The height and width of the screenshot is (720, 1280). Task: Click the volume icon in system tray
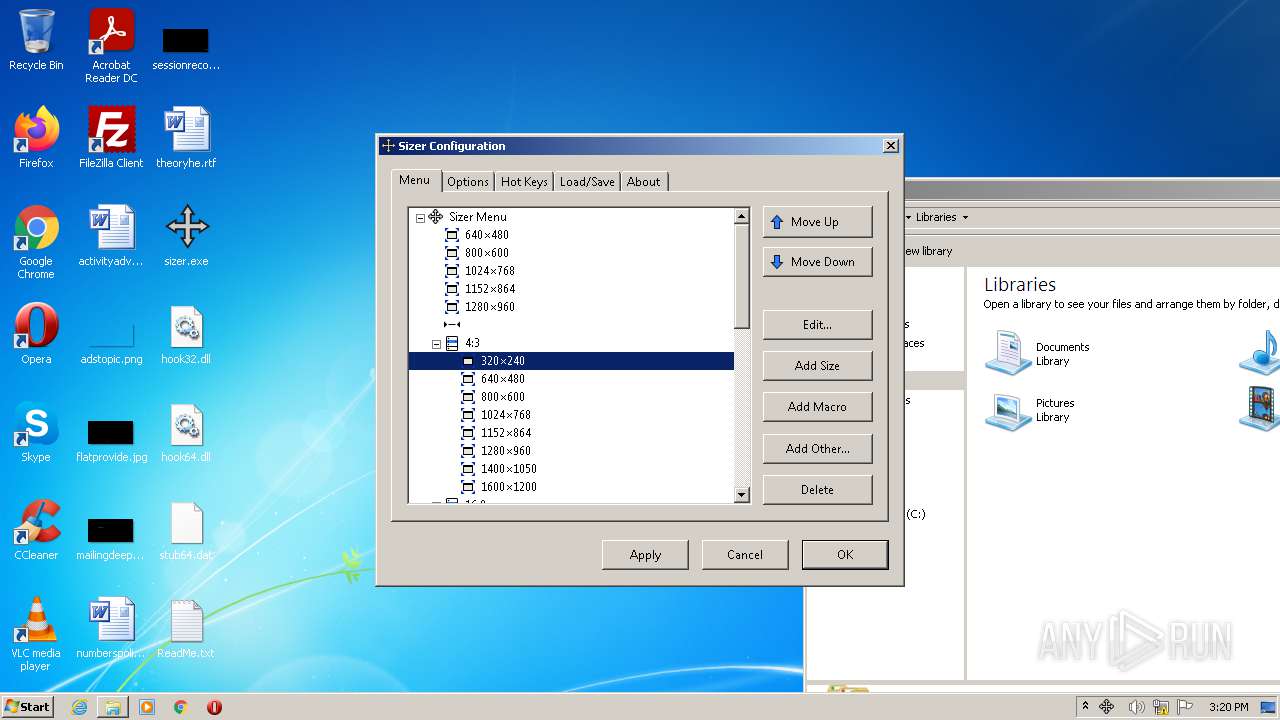(x=1136, y=707)
